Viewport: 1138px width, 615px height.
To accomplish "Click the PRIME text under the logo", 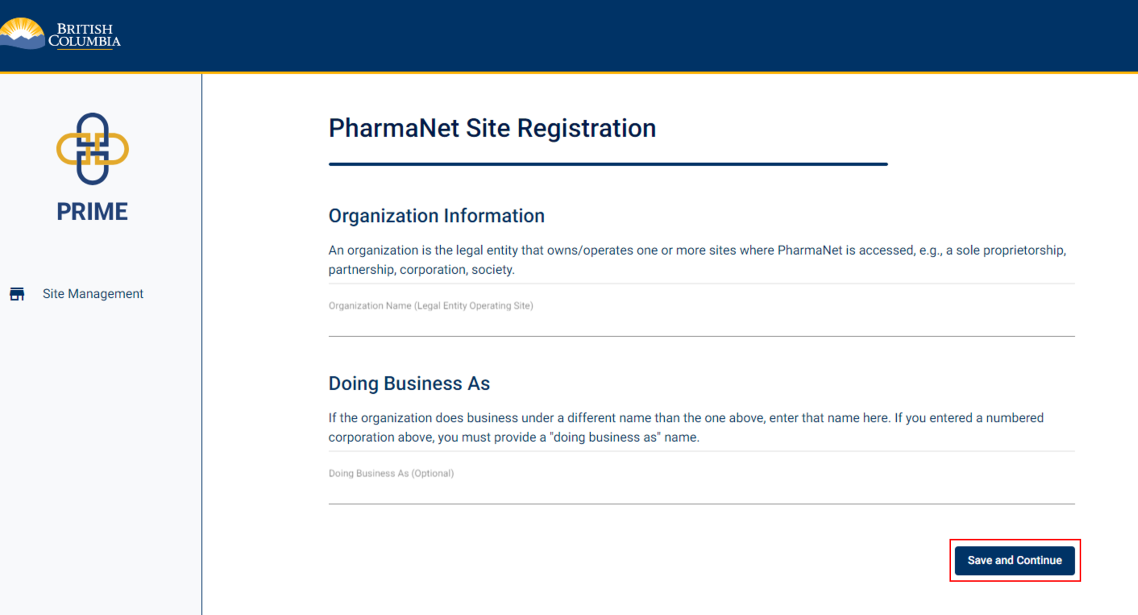I will 92,212.
